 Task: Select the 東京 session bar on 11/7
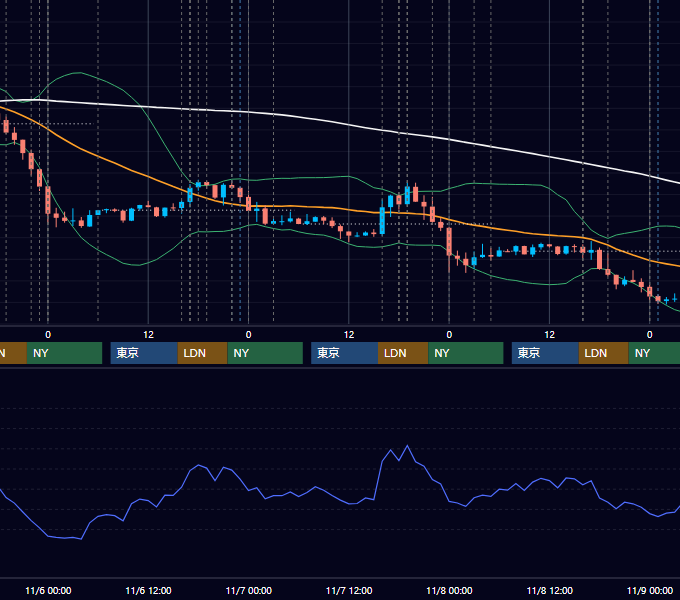click(344, 353)
